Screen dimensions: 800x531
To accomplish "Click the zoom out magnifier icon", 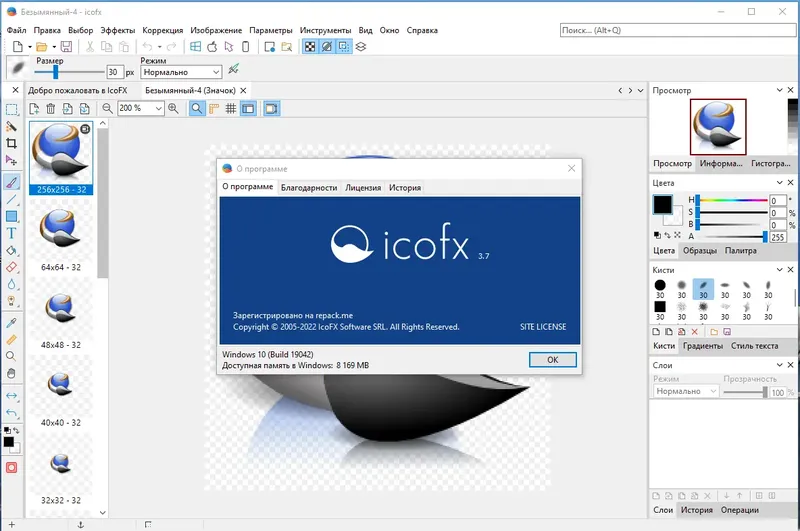I will [x=107, y=109].
